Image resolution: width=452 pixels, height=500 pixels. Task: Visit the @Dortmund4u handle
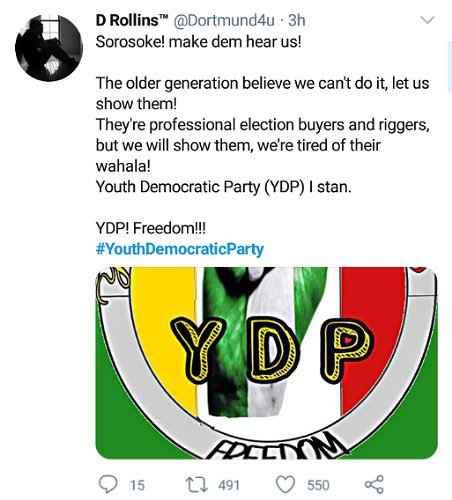click(224, 21)
